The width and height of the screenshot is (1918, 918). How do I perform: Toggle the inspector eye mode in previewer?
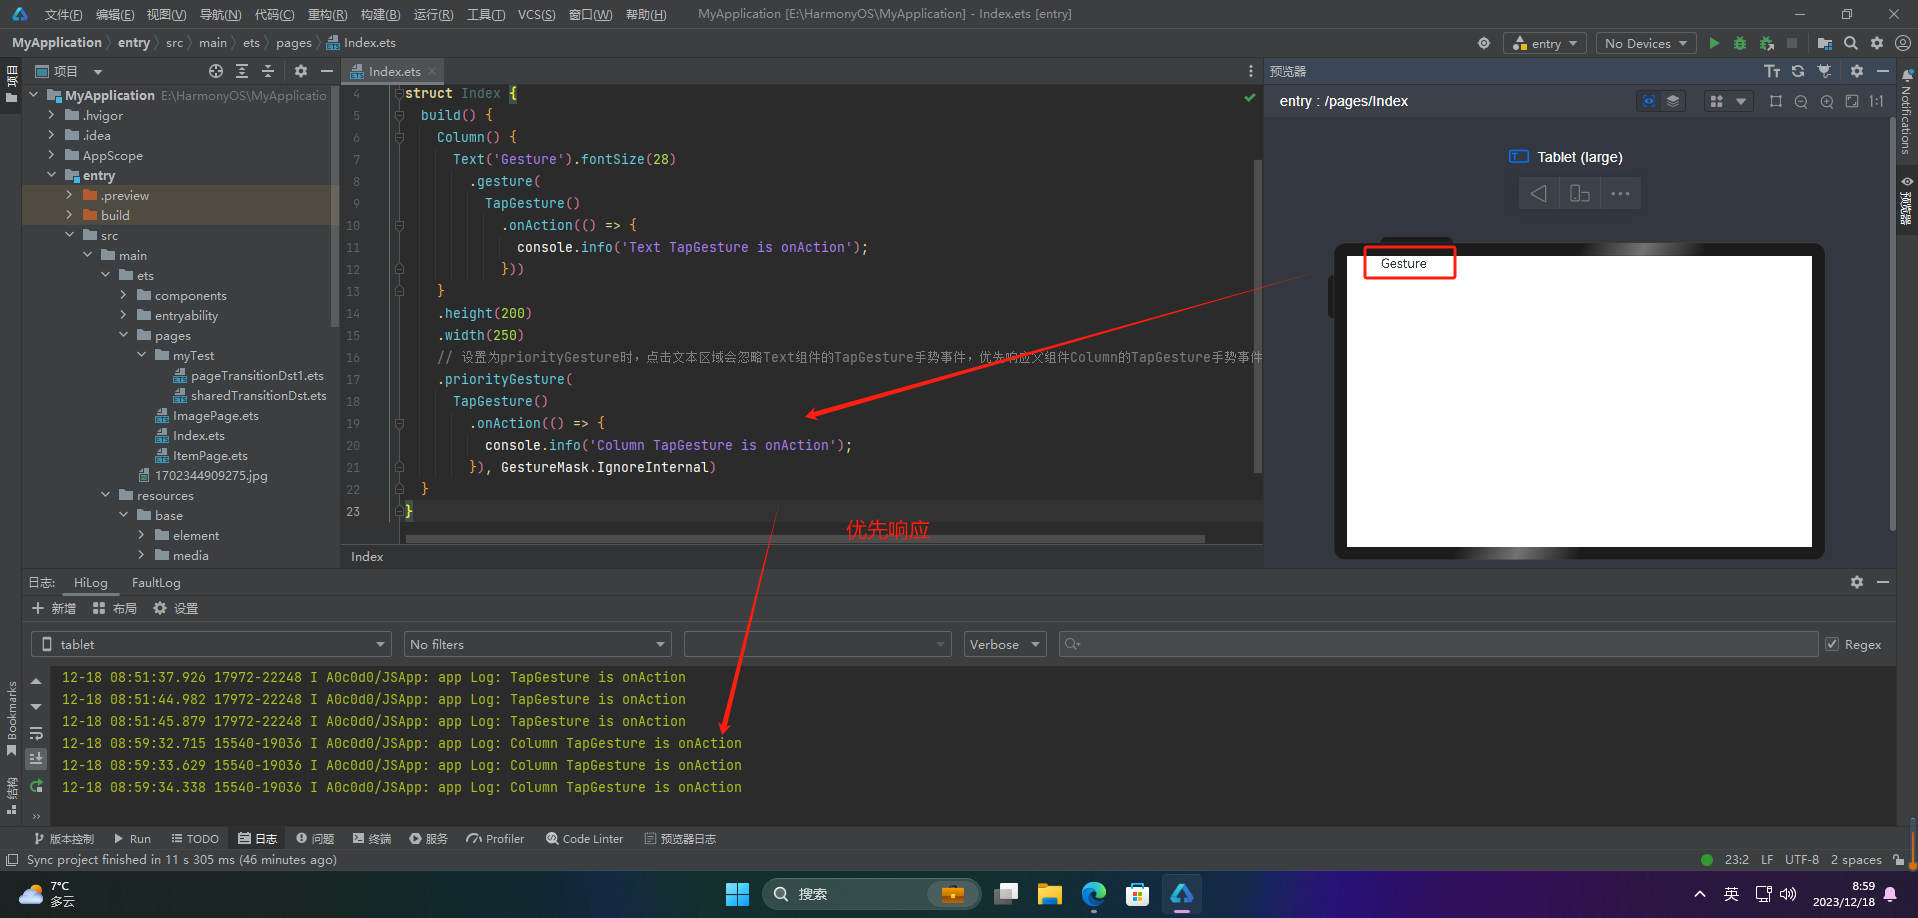click(x=1649, y=101)
